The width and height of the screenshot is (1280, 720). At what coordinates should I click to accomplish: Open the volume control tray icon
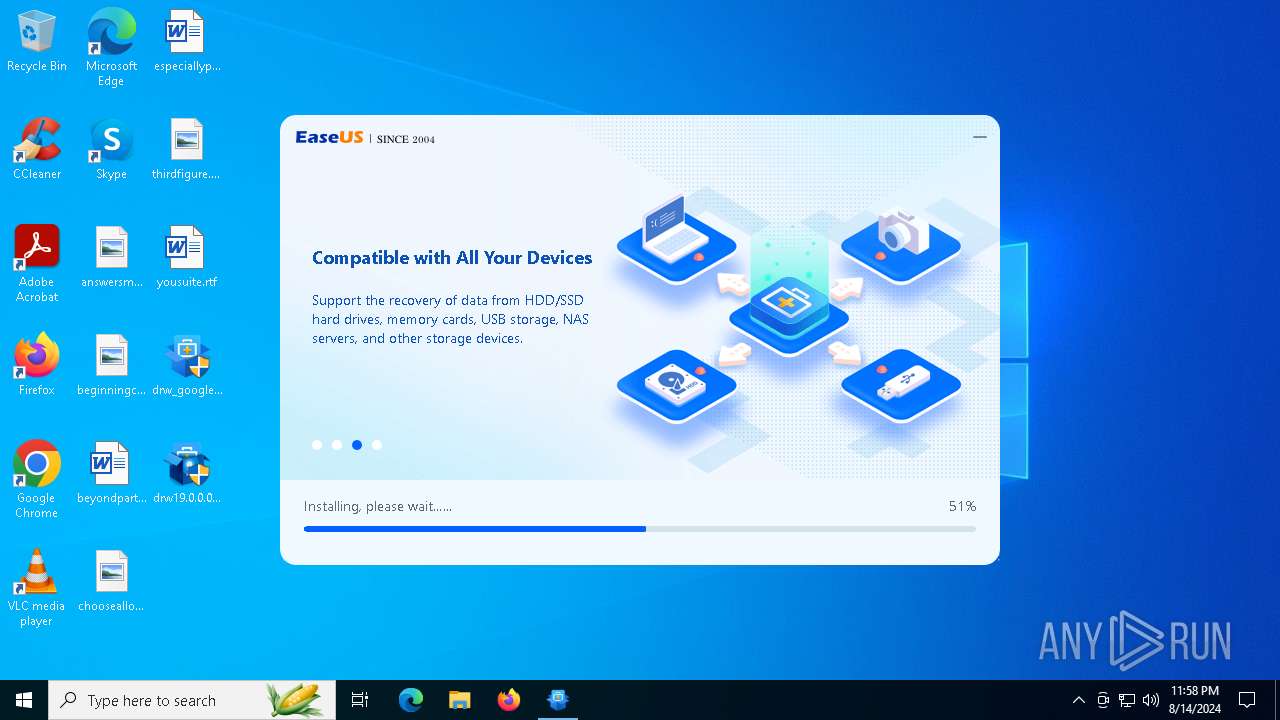pyautogui.click(x=1151, y=700)
